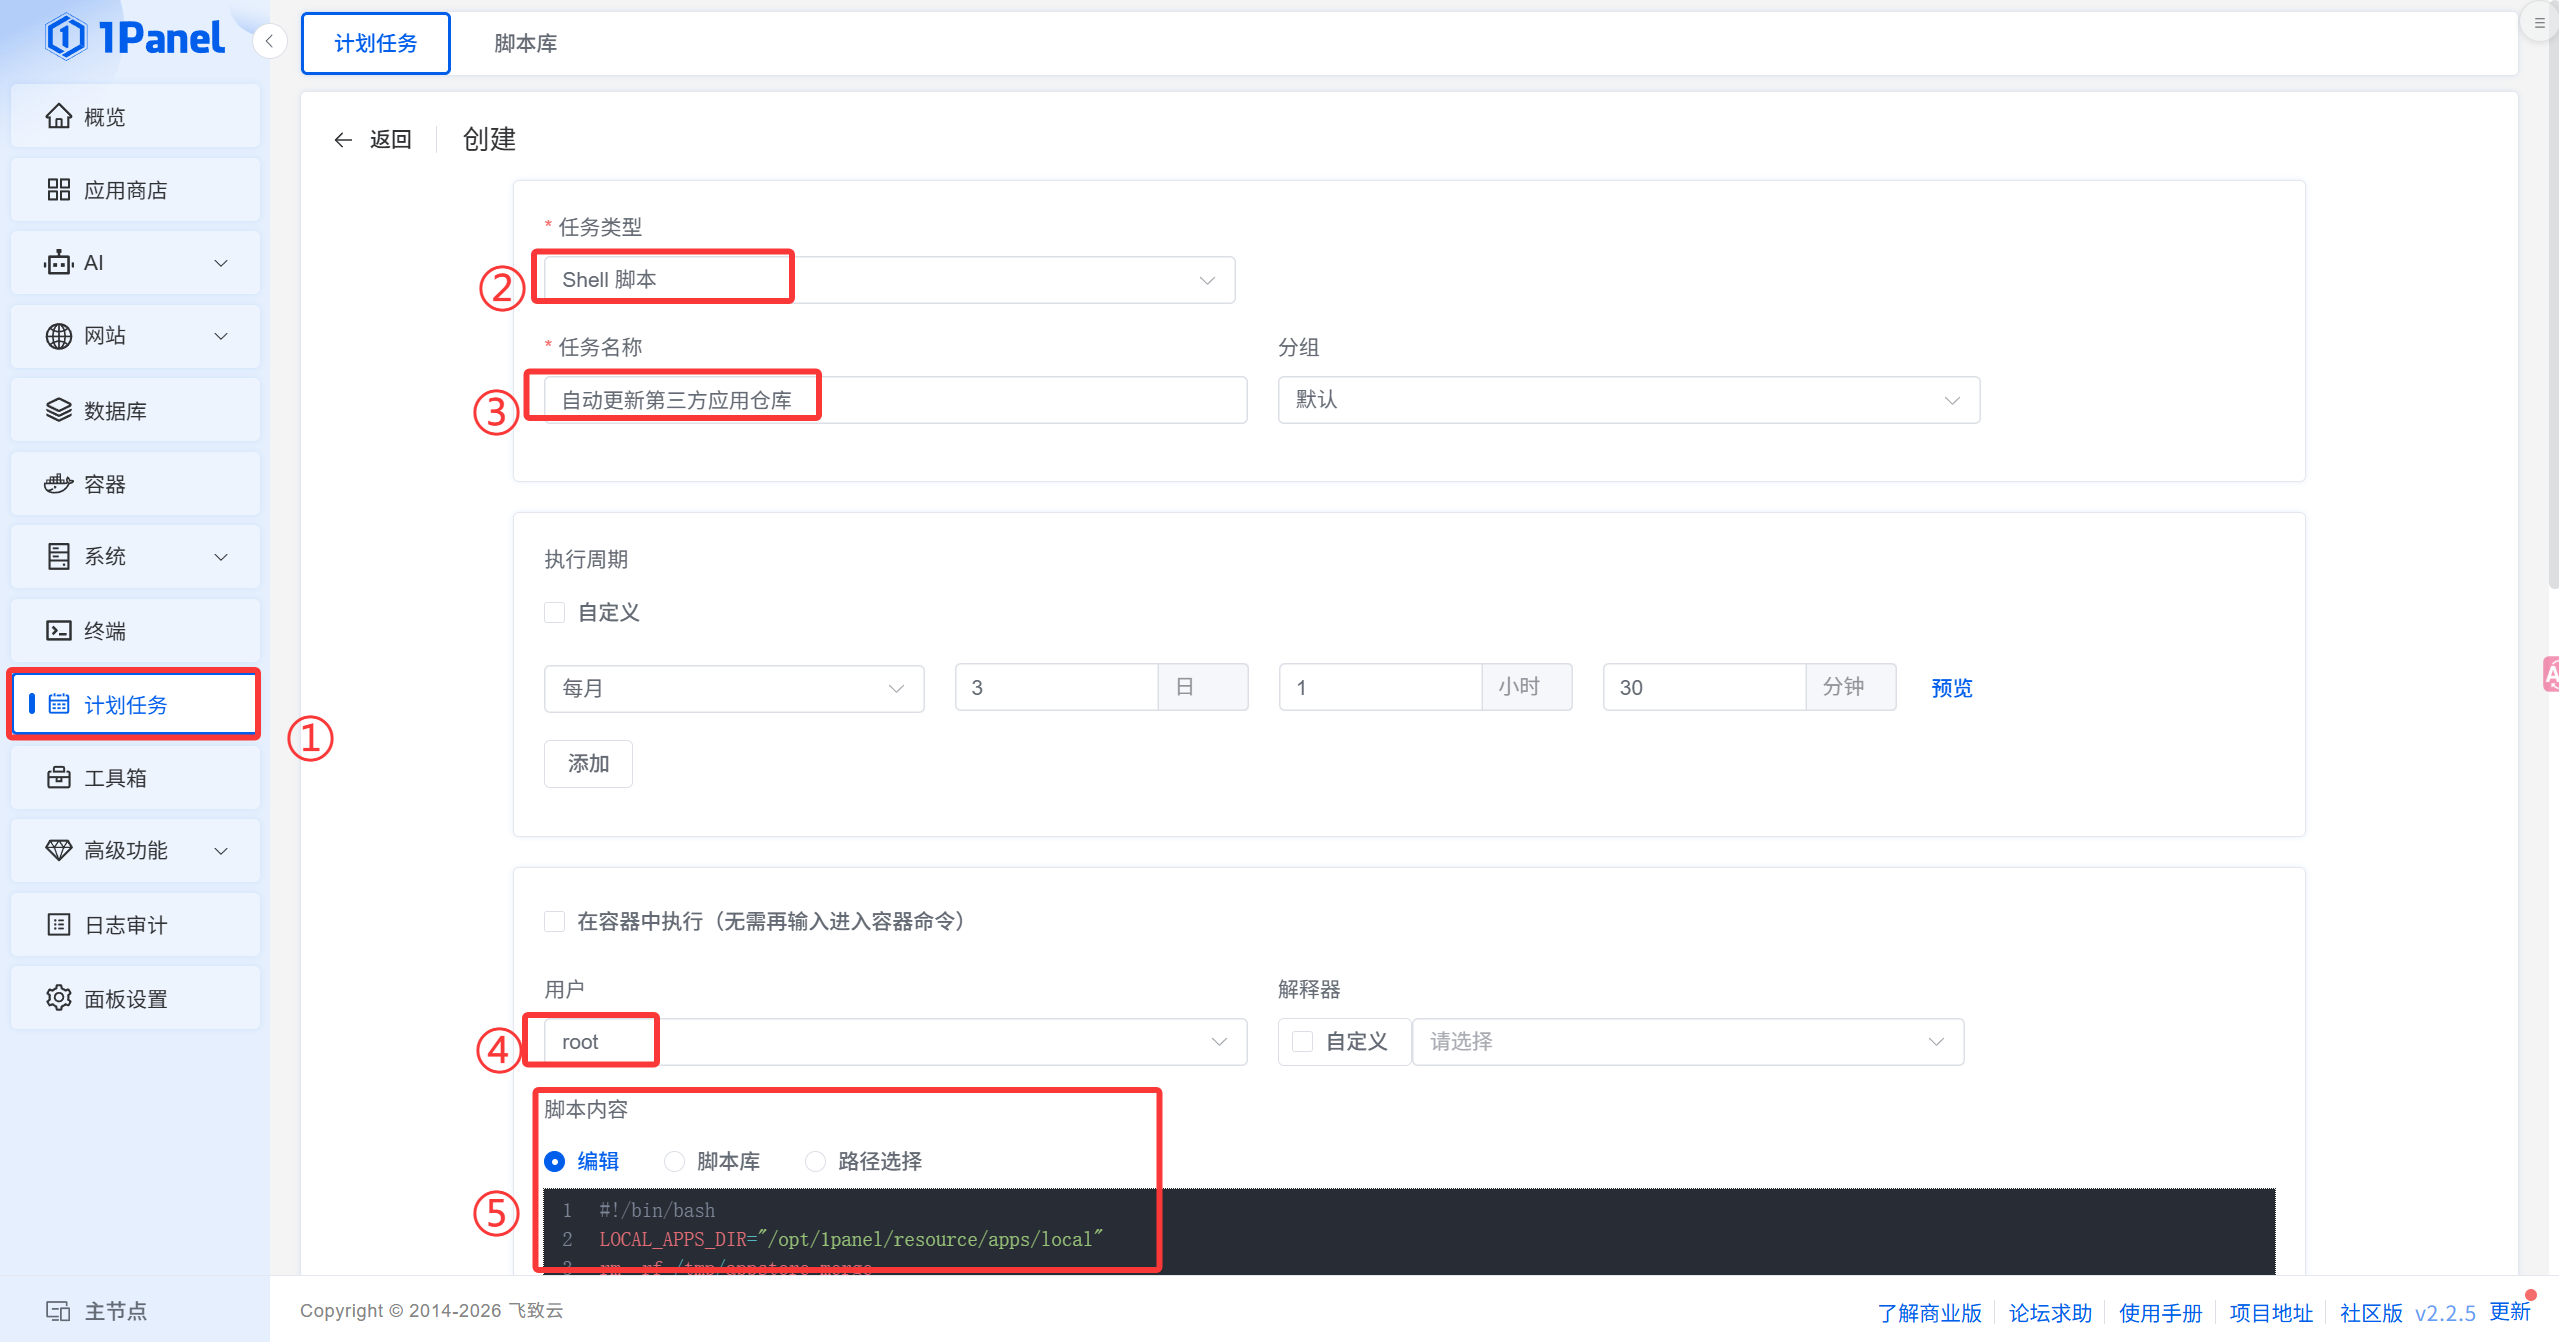Viewport: 2559px width, 1342px height.
Task: Switch to the 脚本库 tab
Action: tap(526, 43)
